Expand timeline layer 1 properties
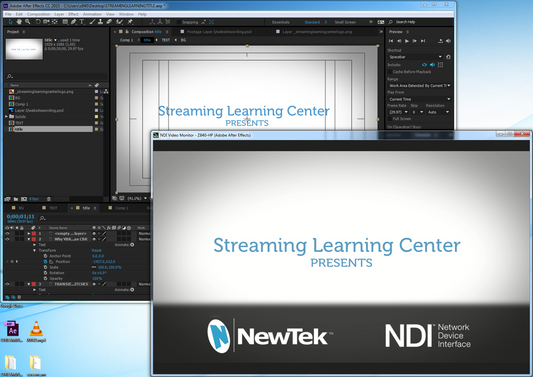 (29, 234)
